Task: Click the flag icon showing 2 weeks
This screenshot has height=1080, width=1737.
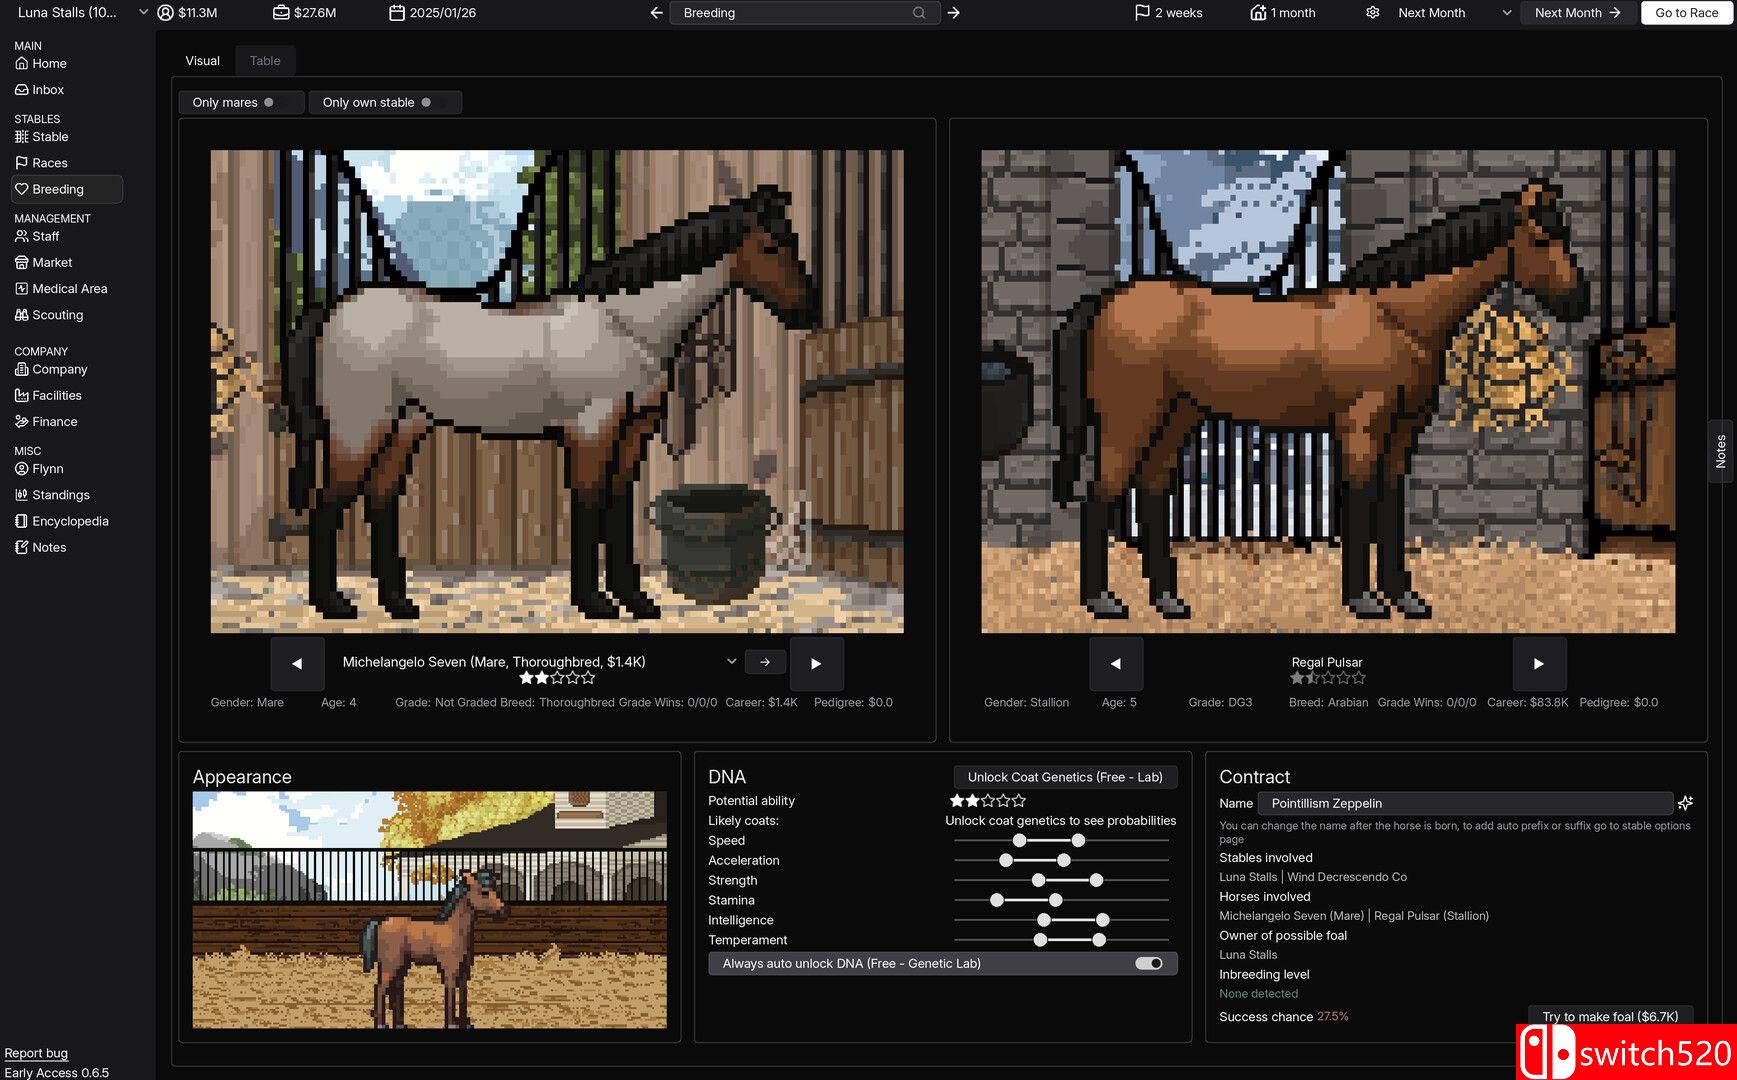Action: point(1141,12)
